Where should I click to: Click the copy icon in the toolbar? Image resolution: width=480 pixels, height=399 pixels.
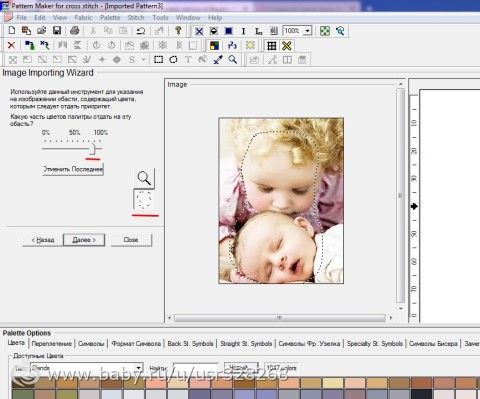pos(108,31)
